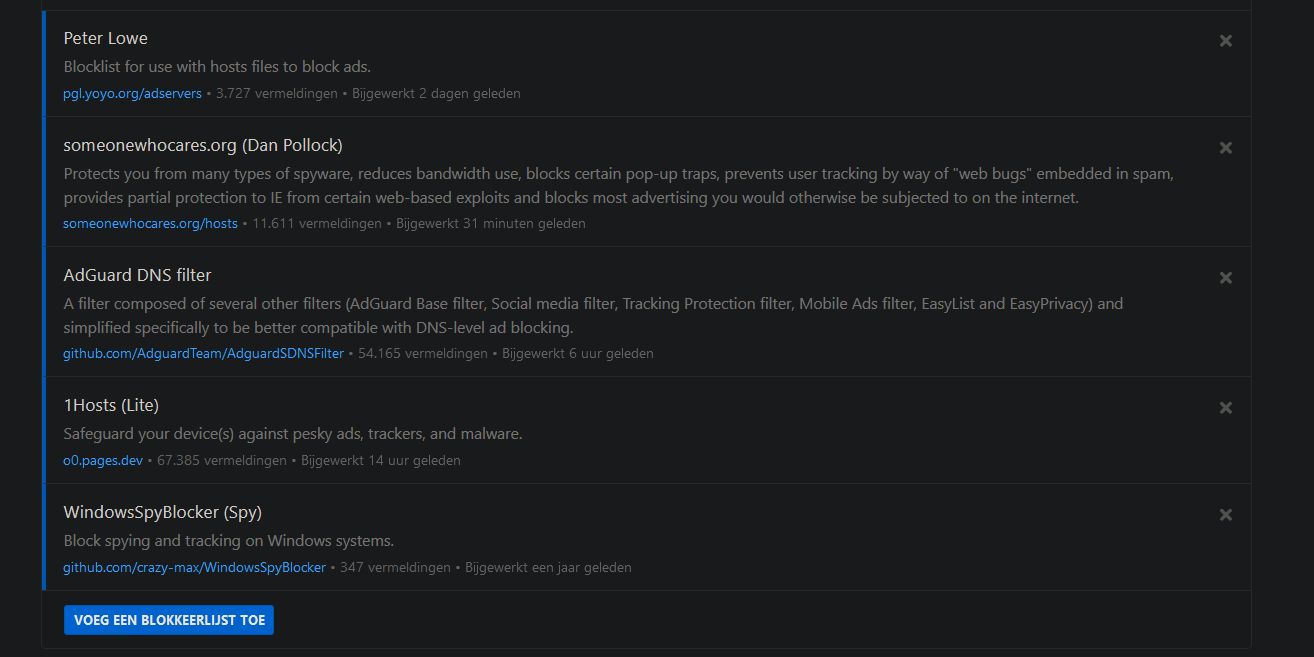Viewport: 1314px width, 657px height.
Task: Select the WindowsSpyBlocker (Spy) title
Action: 162,512
